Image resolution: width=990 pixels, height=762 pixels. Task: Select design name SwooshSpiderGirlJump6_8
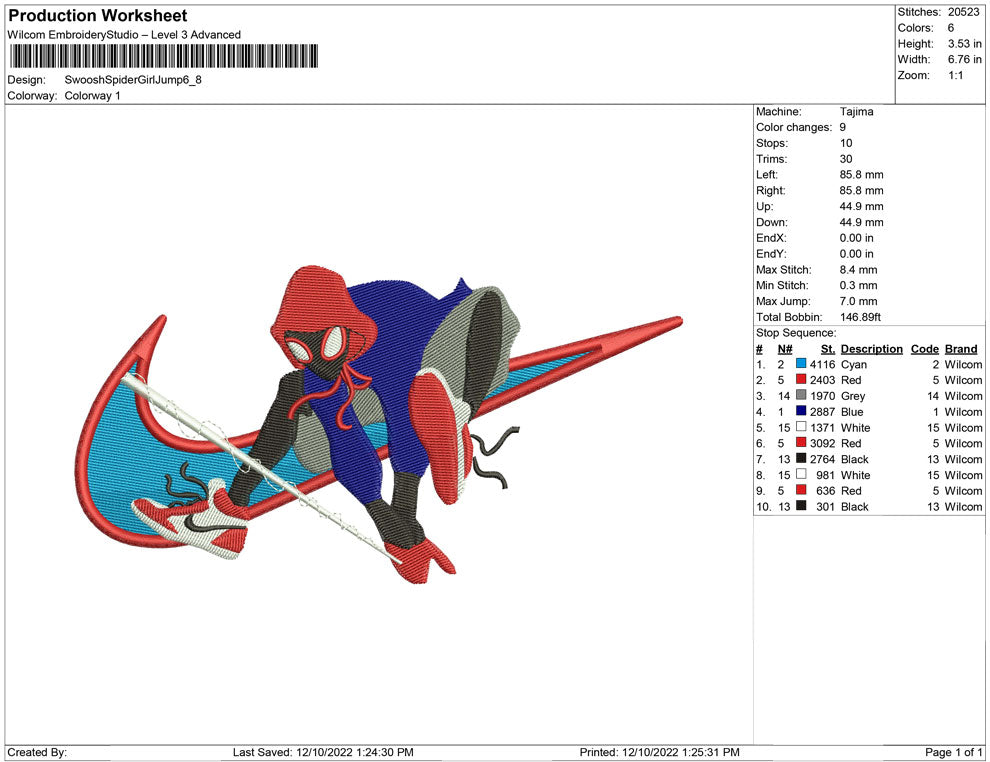point(133,80)
